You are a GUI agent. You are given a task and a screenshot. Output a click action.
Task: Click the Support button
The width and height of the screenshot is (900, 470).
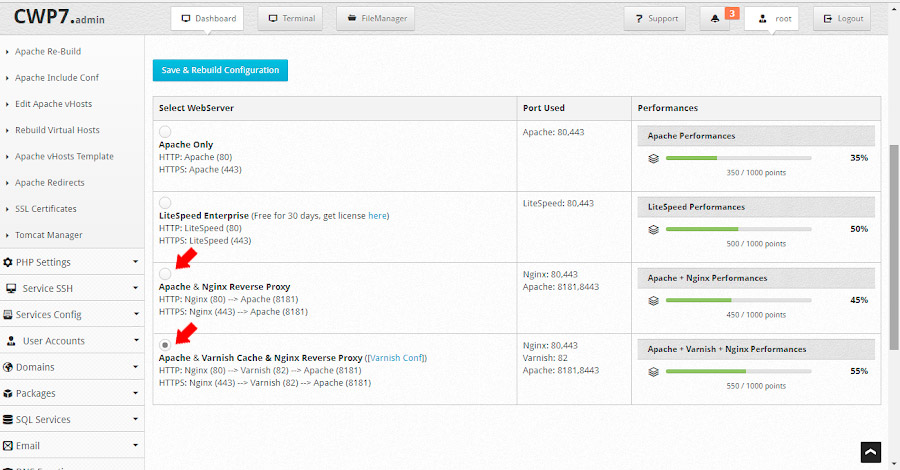click(x=655, y=18)
